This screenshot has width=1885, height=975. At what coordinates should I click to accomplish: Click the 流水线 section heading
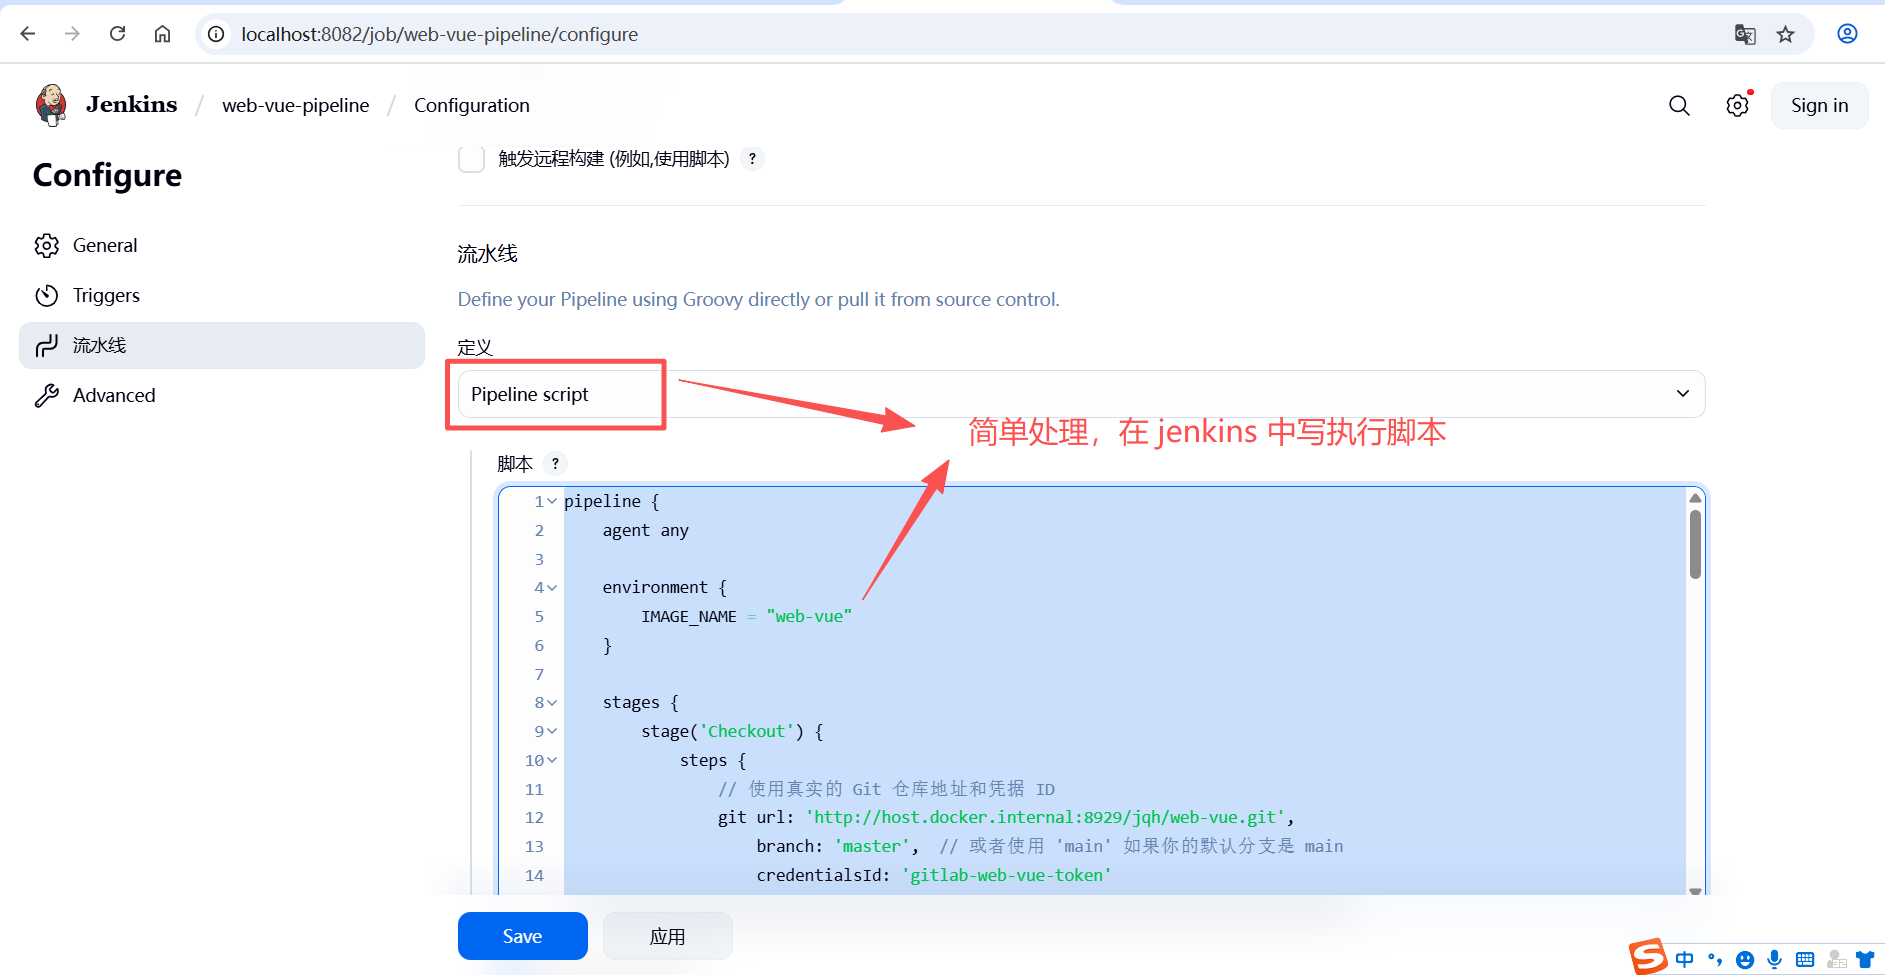[487, 253]
